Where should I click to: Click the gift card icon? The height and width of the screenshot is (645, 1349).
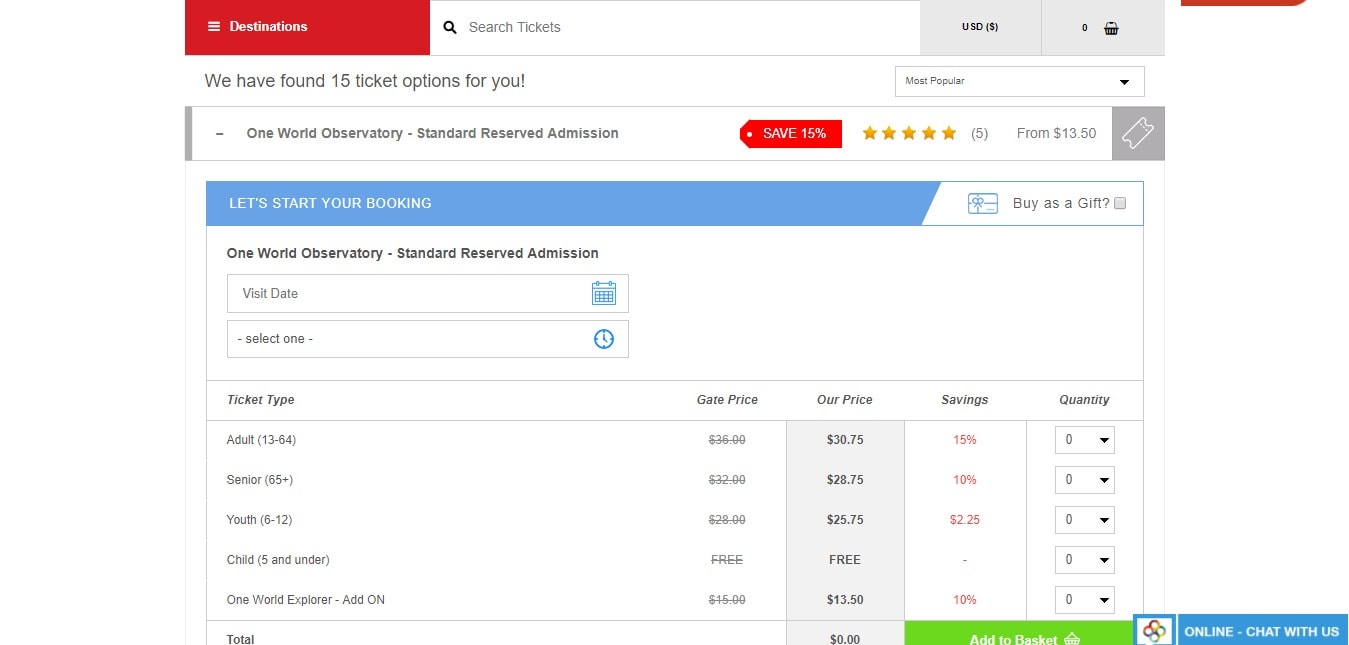[x=982, y=203]
